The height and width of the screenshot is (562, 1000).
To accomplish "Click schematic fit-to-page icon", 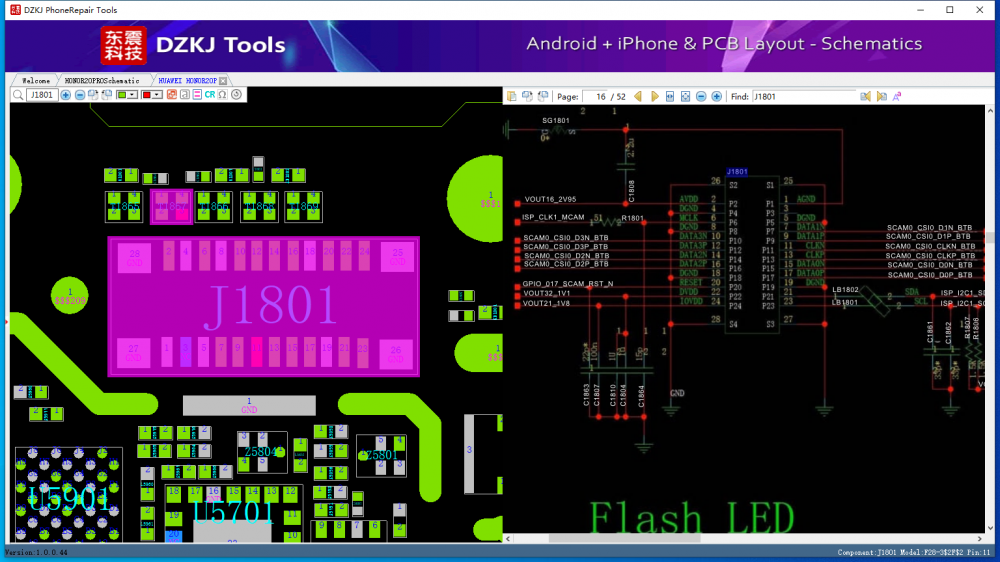I will (x=686, y=96).
